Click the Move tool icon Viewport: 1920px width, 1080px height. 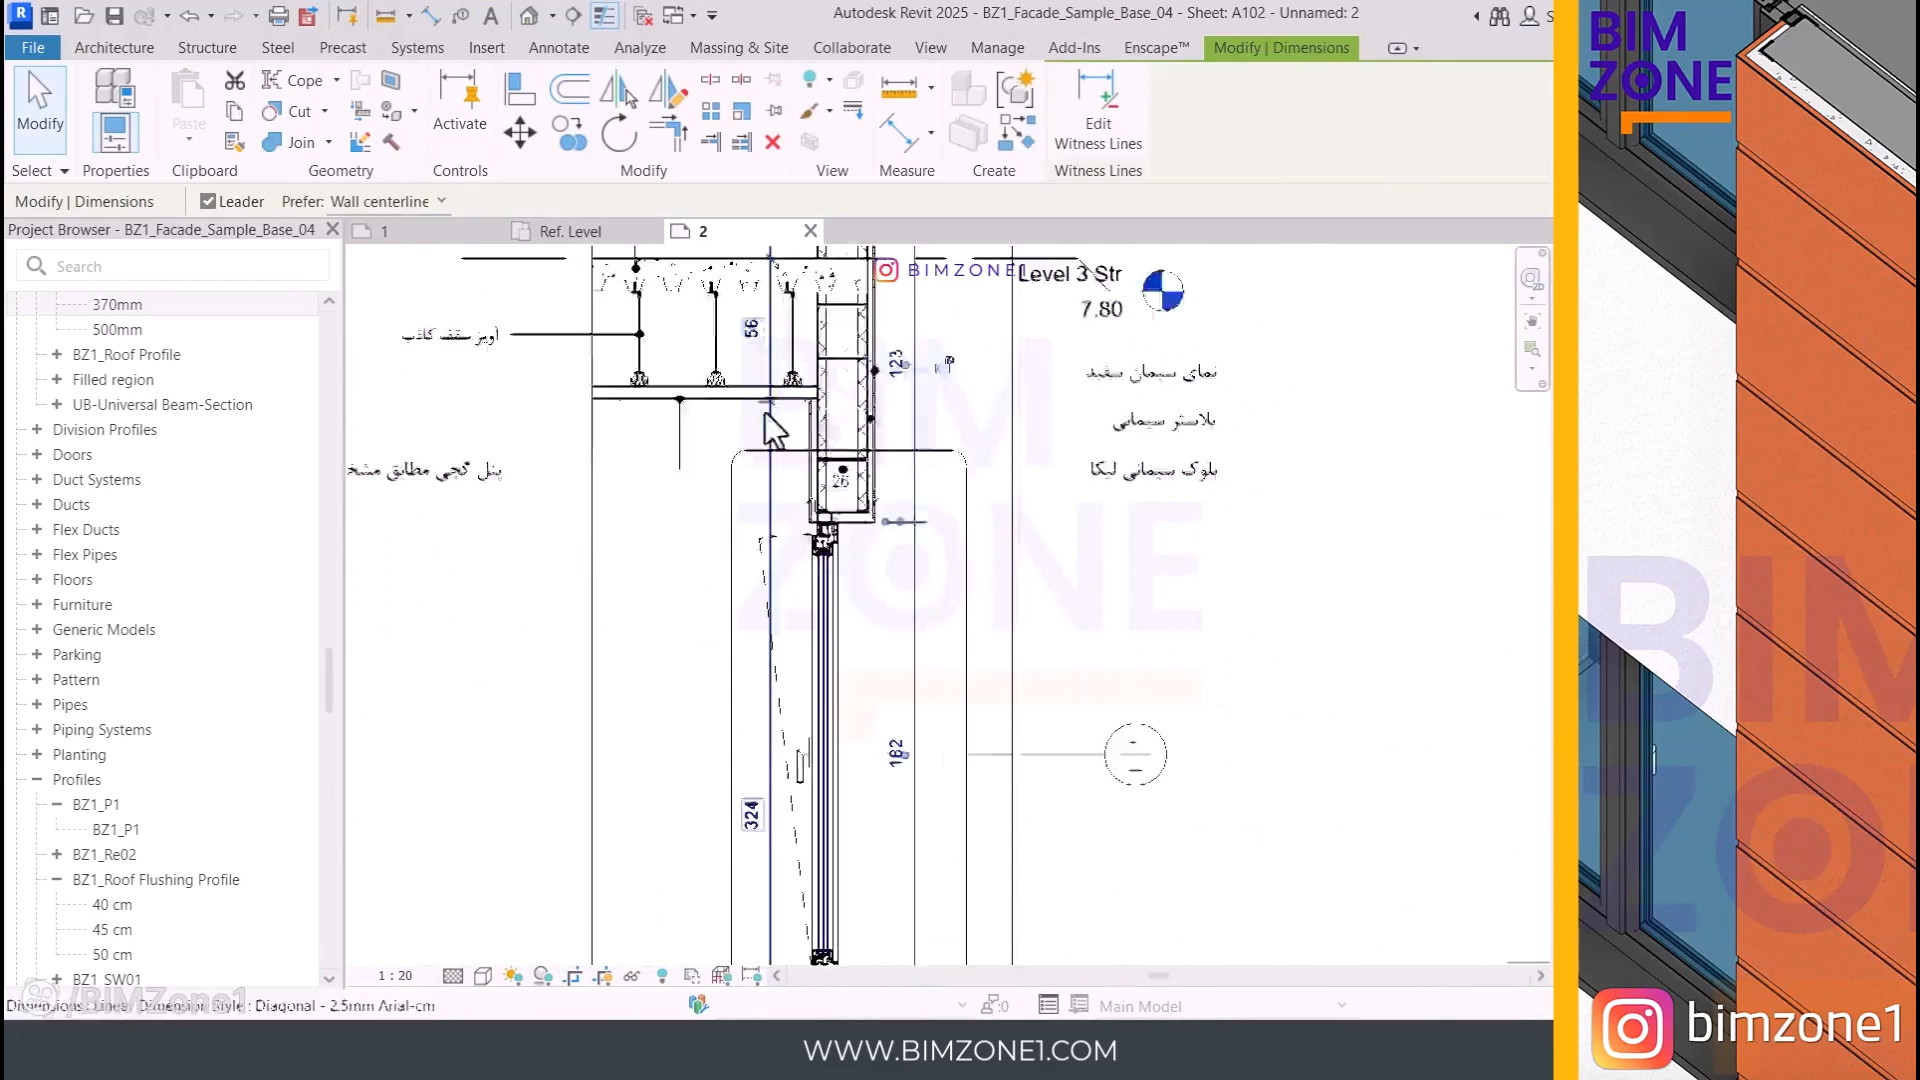point(520,133)
